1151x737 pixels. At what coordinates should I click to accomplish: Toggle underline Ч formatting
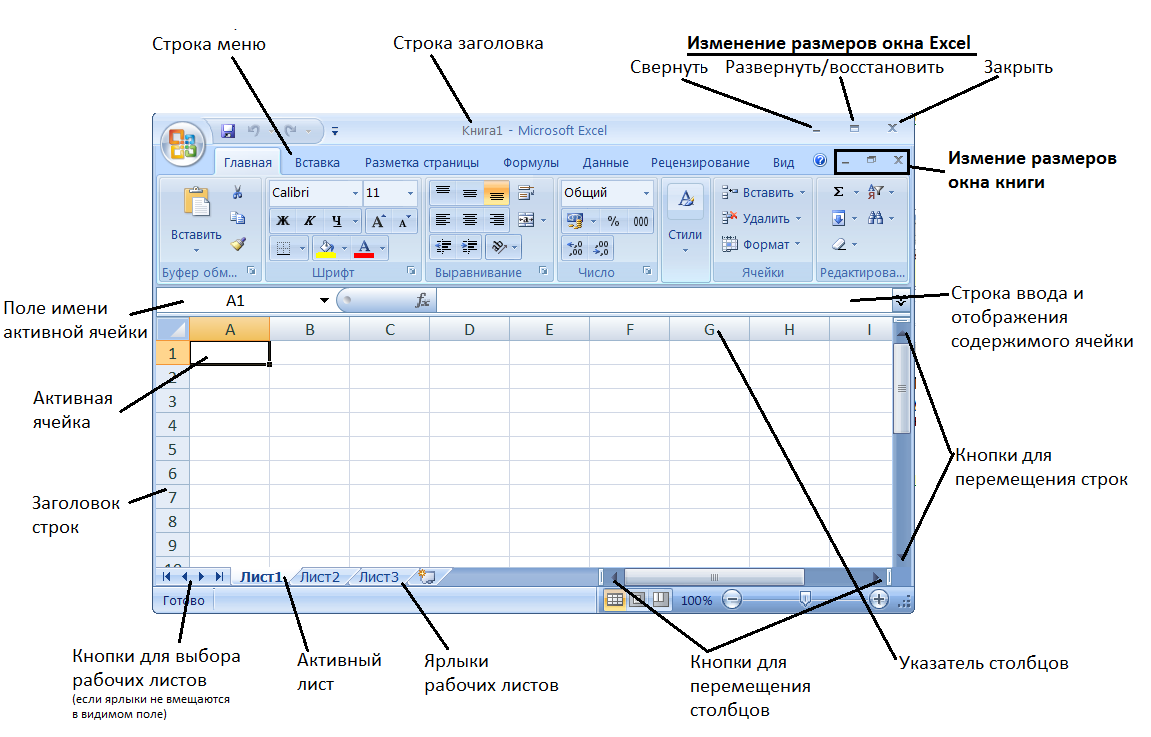pyautogui.click(x=336, y=220)
